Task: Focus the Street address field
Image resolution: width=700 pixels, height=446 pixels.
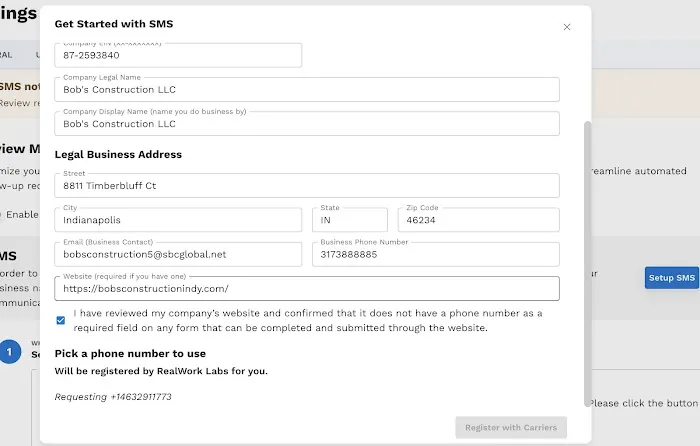Action: [x=306, y=186]
